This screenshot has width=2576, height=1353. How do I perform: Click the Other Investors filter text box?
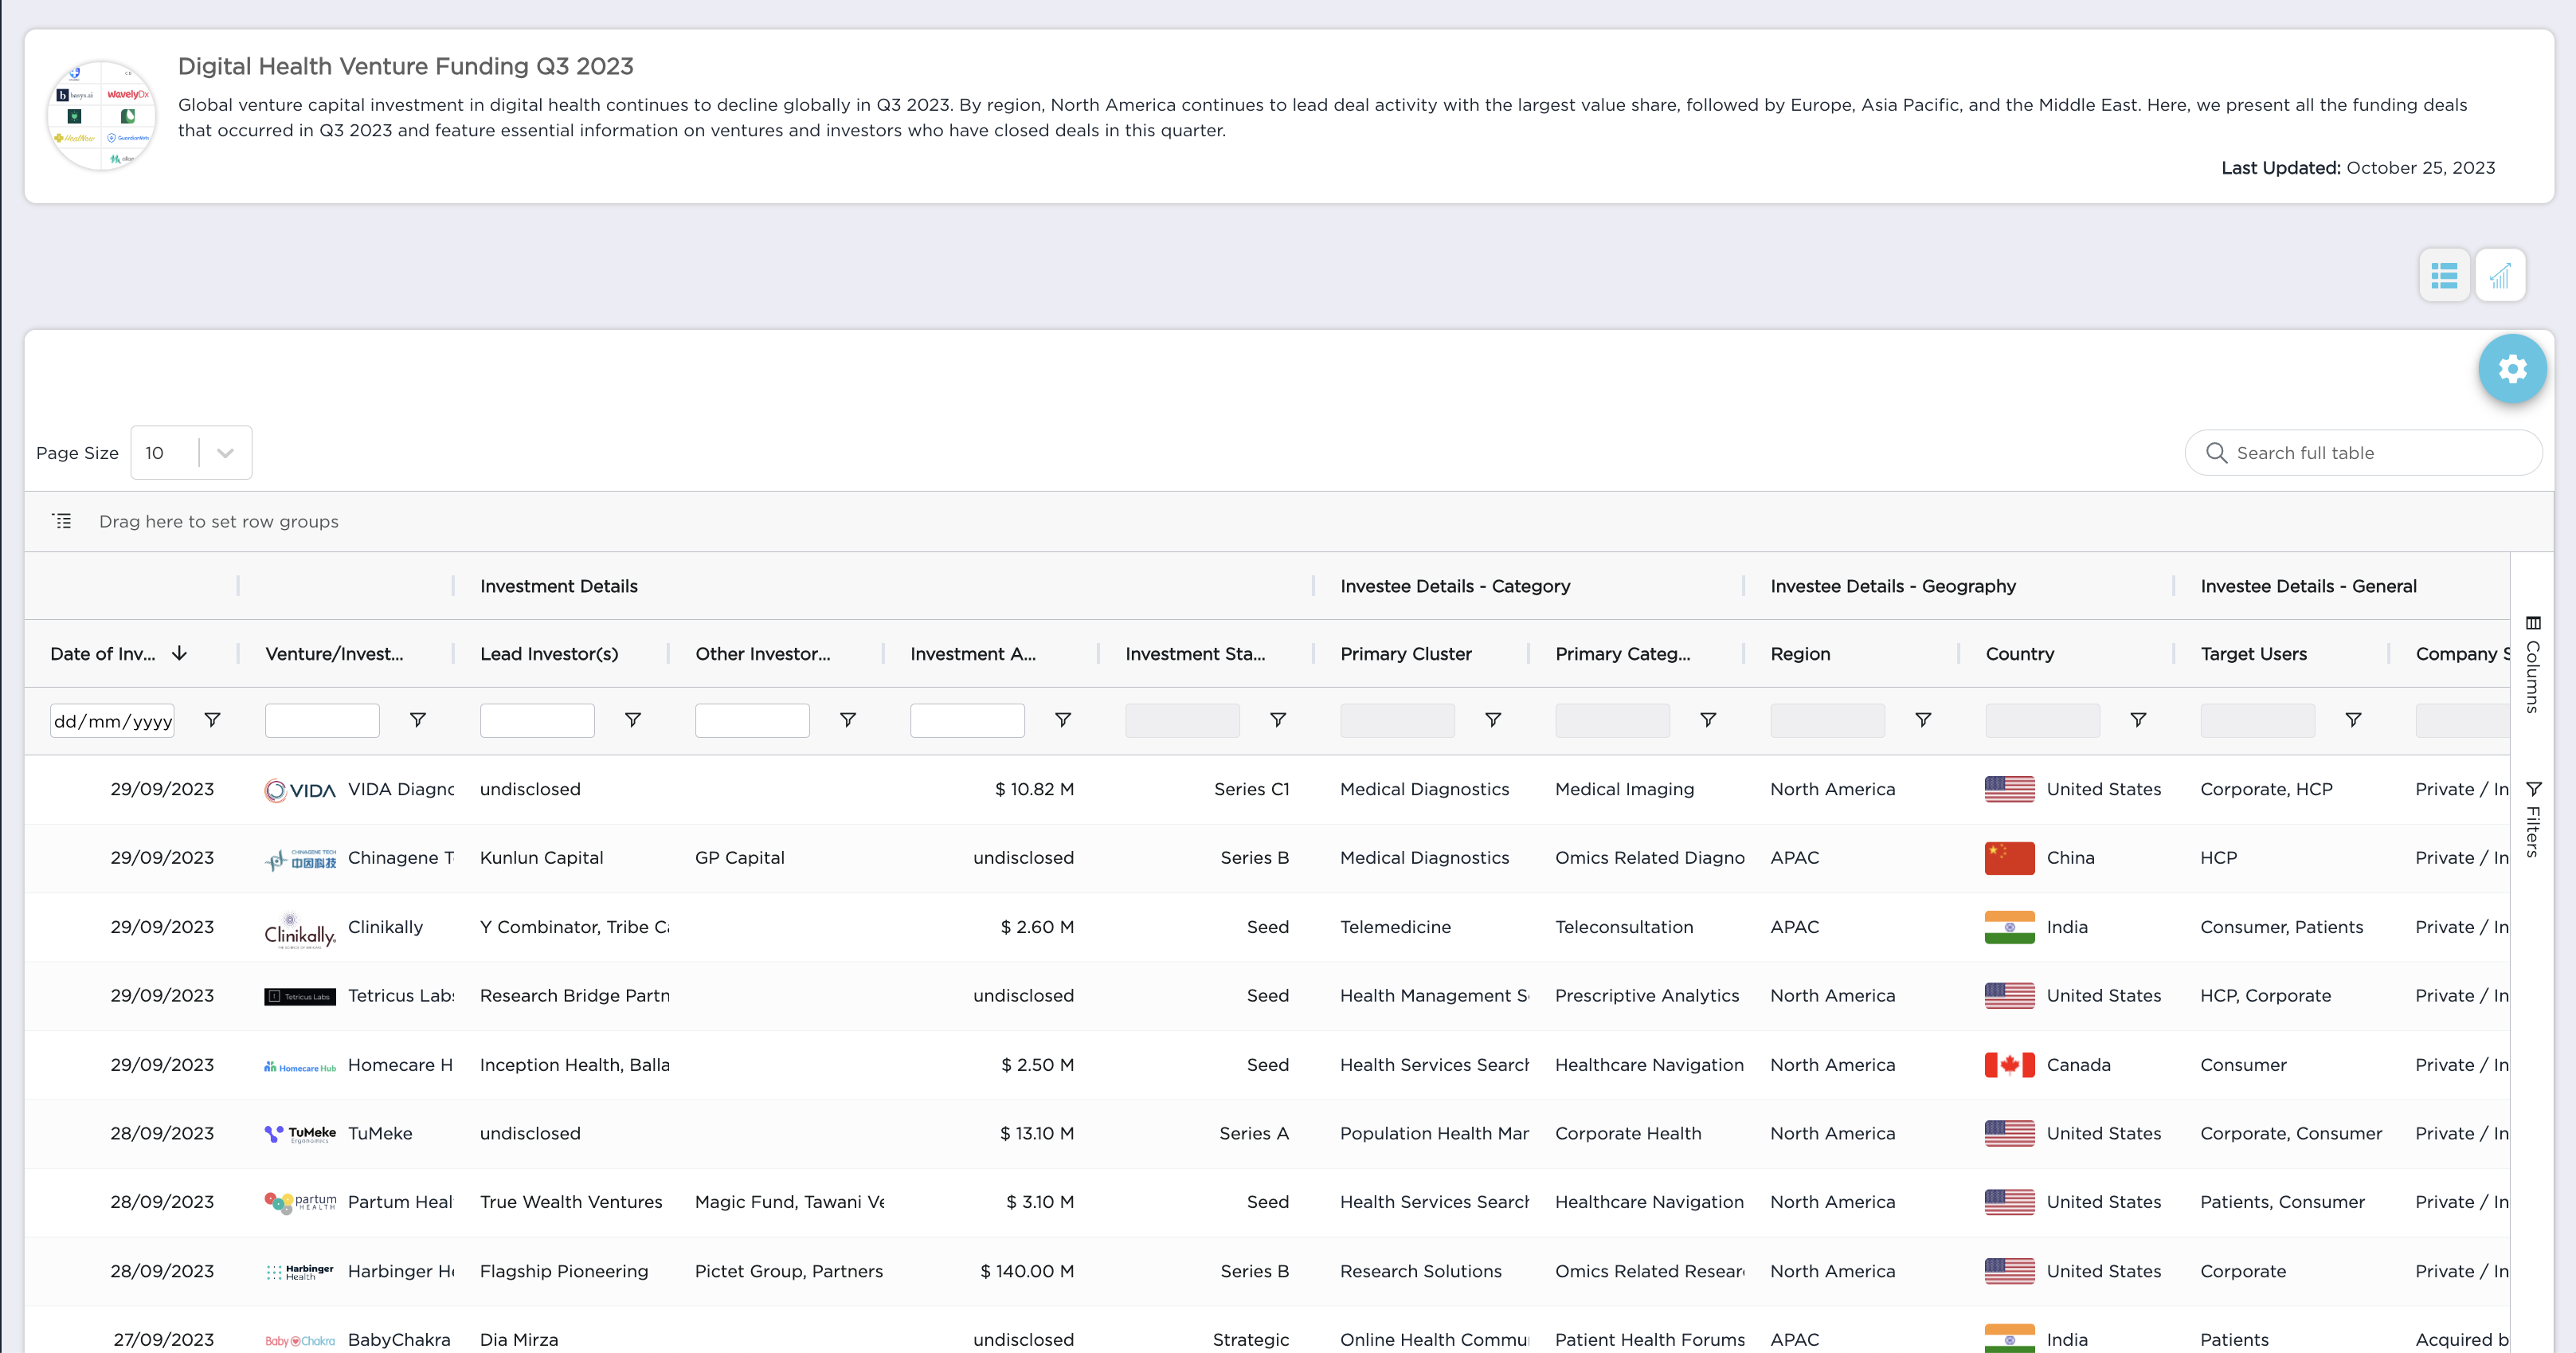pos(752,721)
